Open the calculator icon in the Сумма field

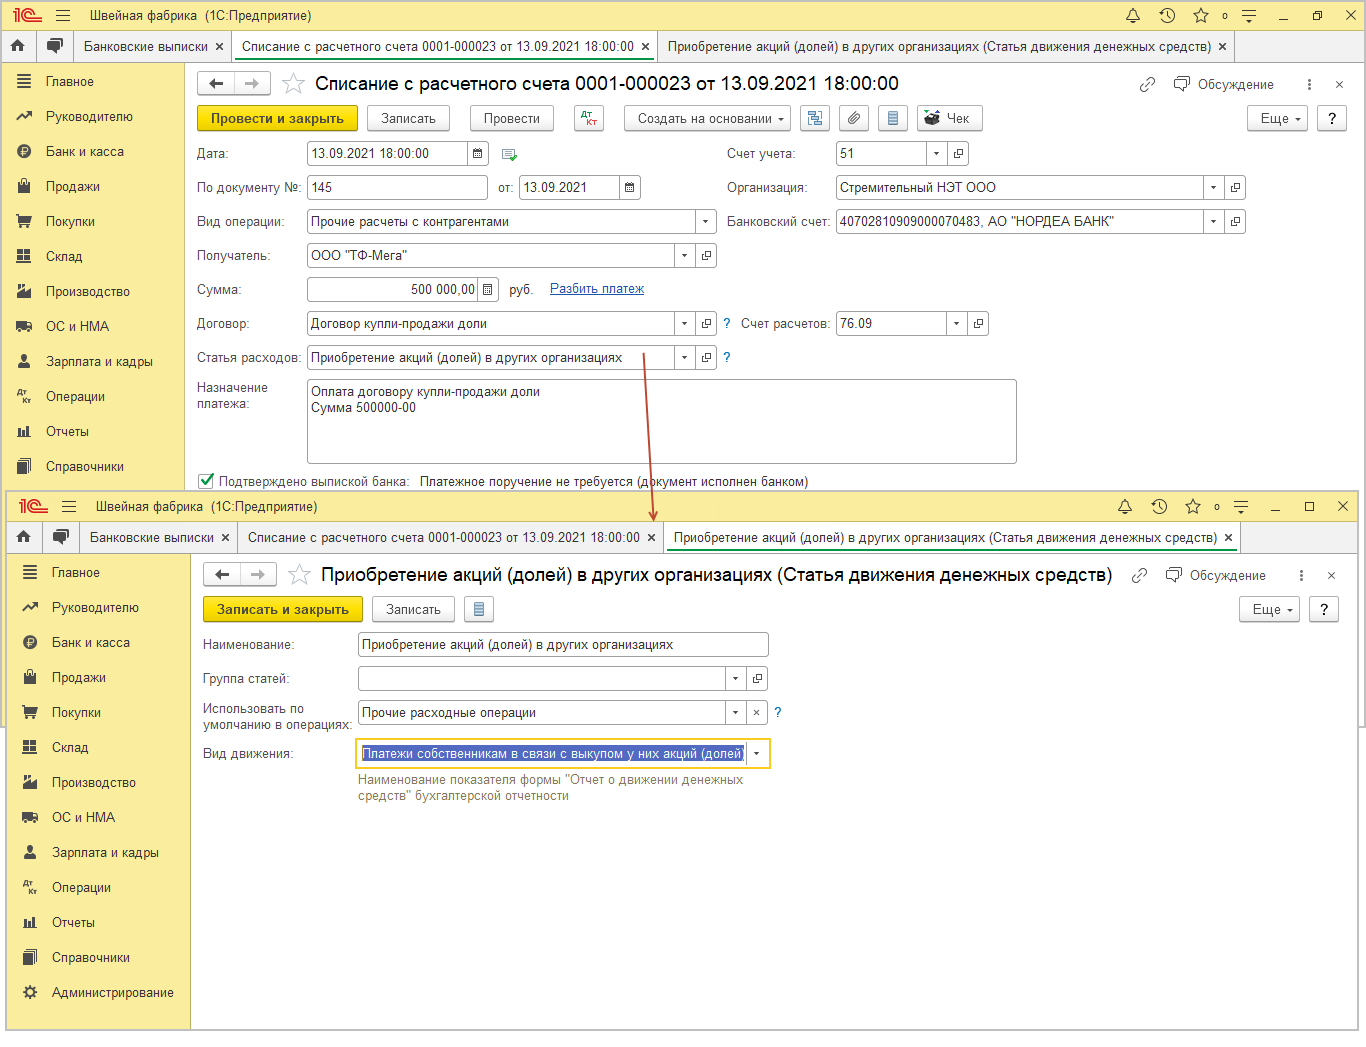coord(488,290)
